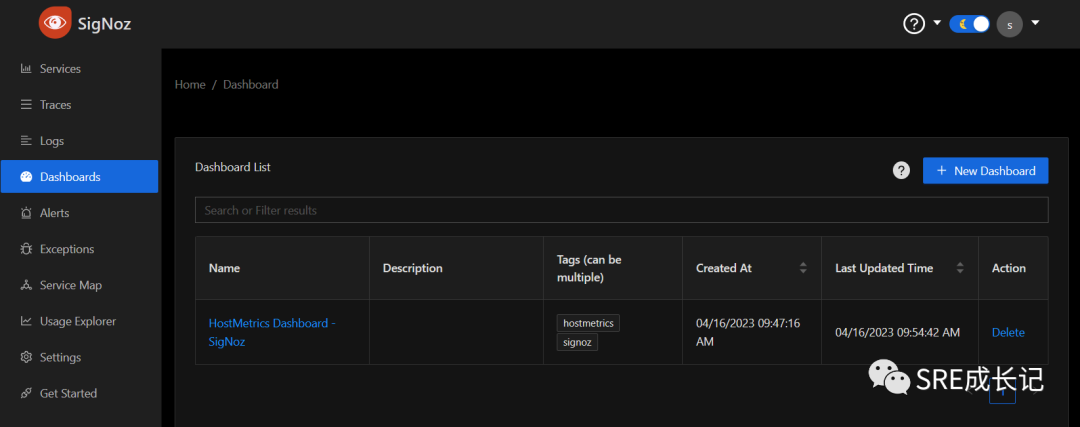Open Services in the sidebar
Viewport: 1080px width, 427px height.
(x=80, y=69)
